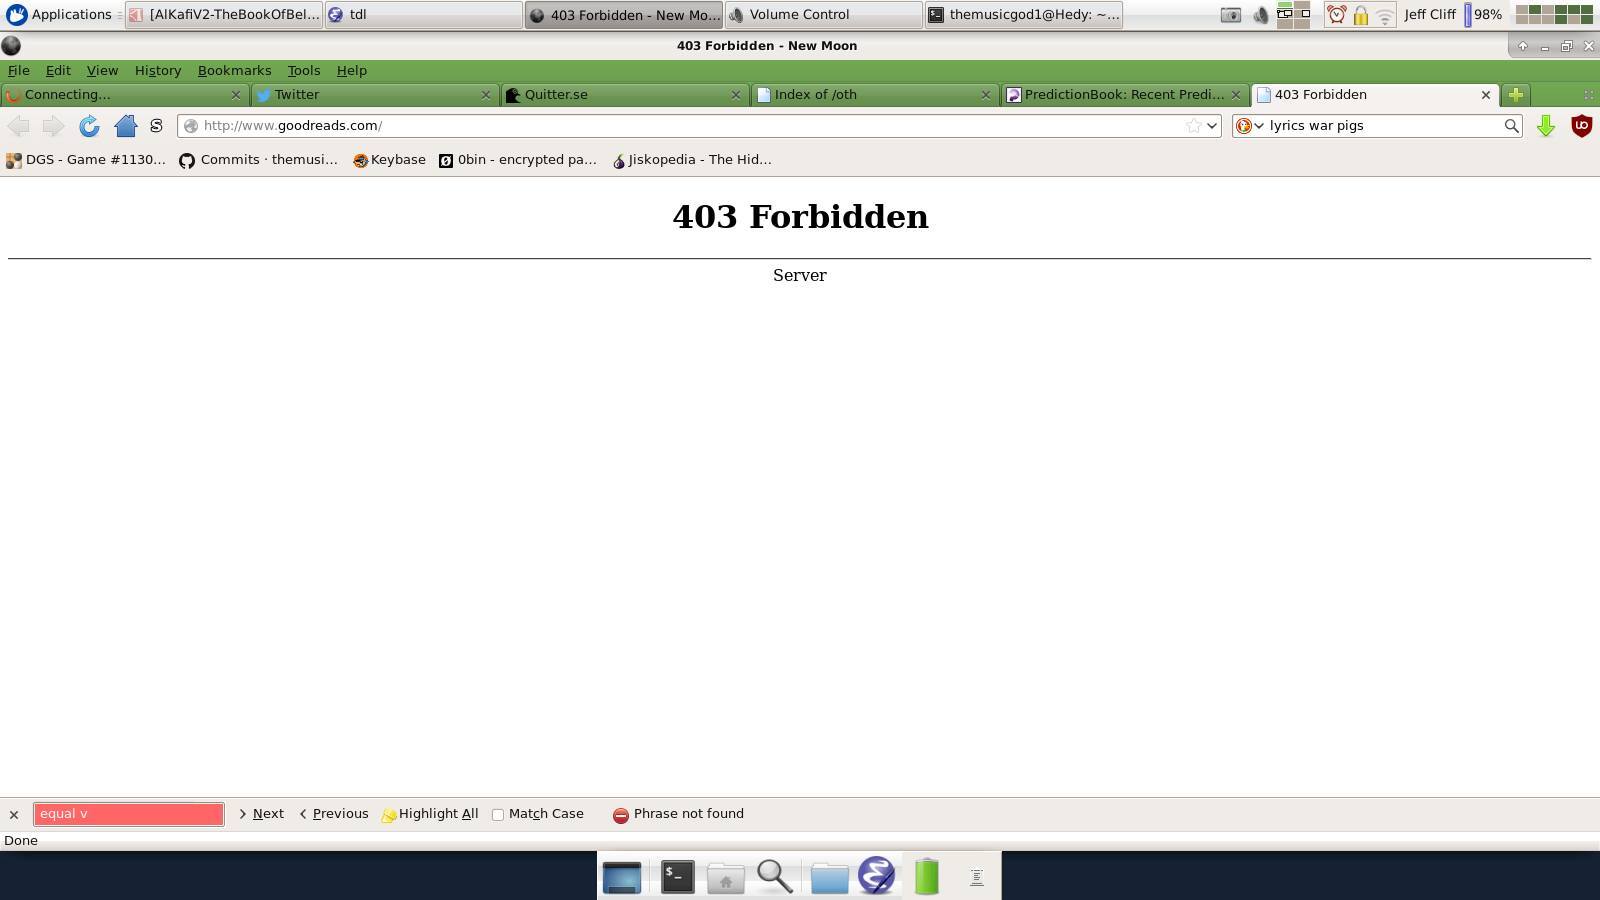Click the forward navigation arrow
Image resolution: width=1600 pixels, height=900 pixels.
pos(53,125)
